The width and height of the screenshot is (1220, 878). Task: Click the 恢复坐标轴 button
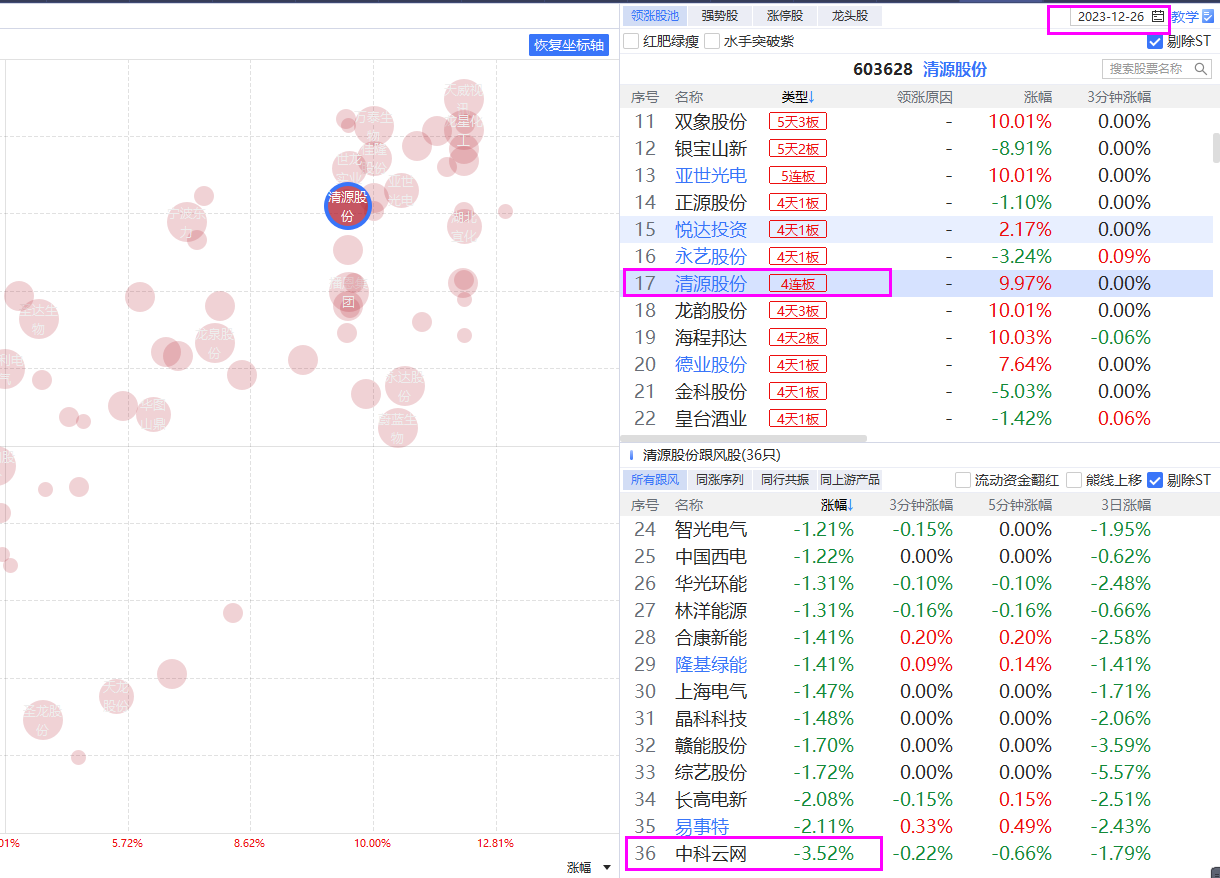coord(569,45)
